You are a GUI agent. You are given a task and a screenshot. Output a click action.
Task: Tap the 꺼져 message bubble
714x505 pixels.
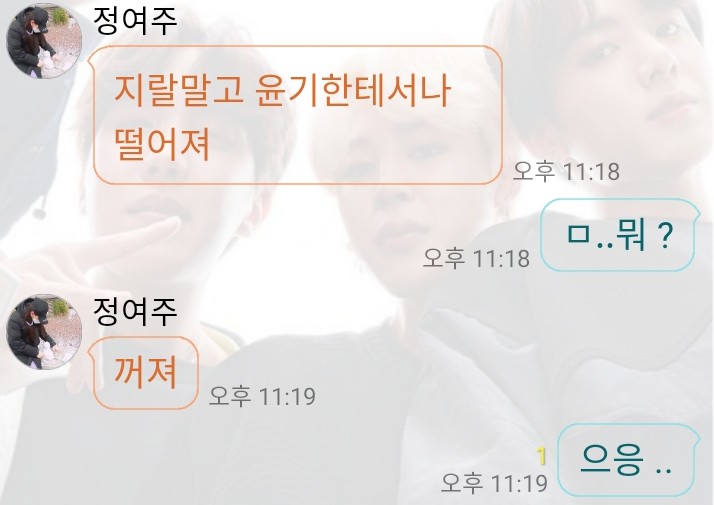[143, 373]
